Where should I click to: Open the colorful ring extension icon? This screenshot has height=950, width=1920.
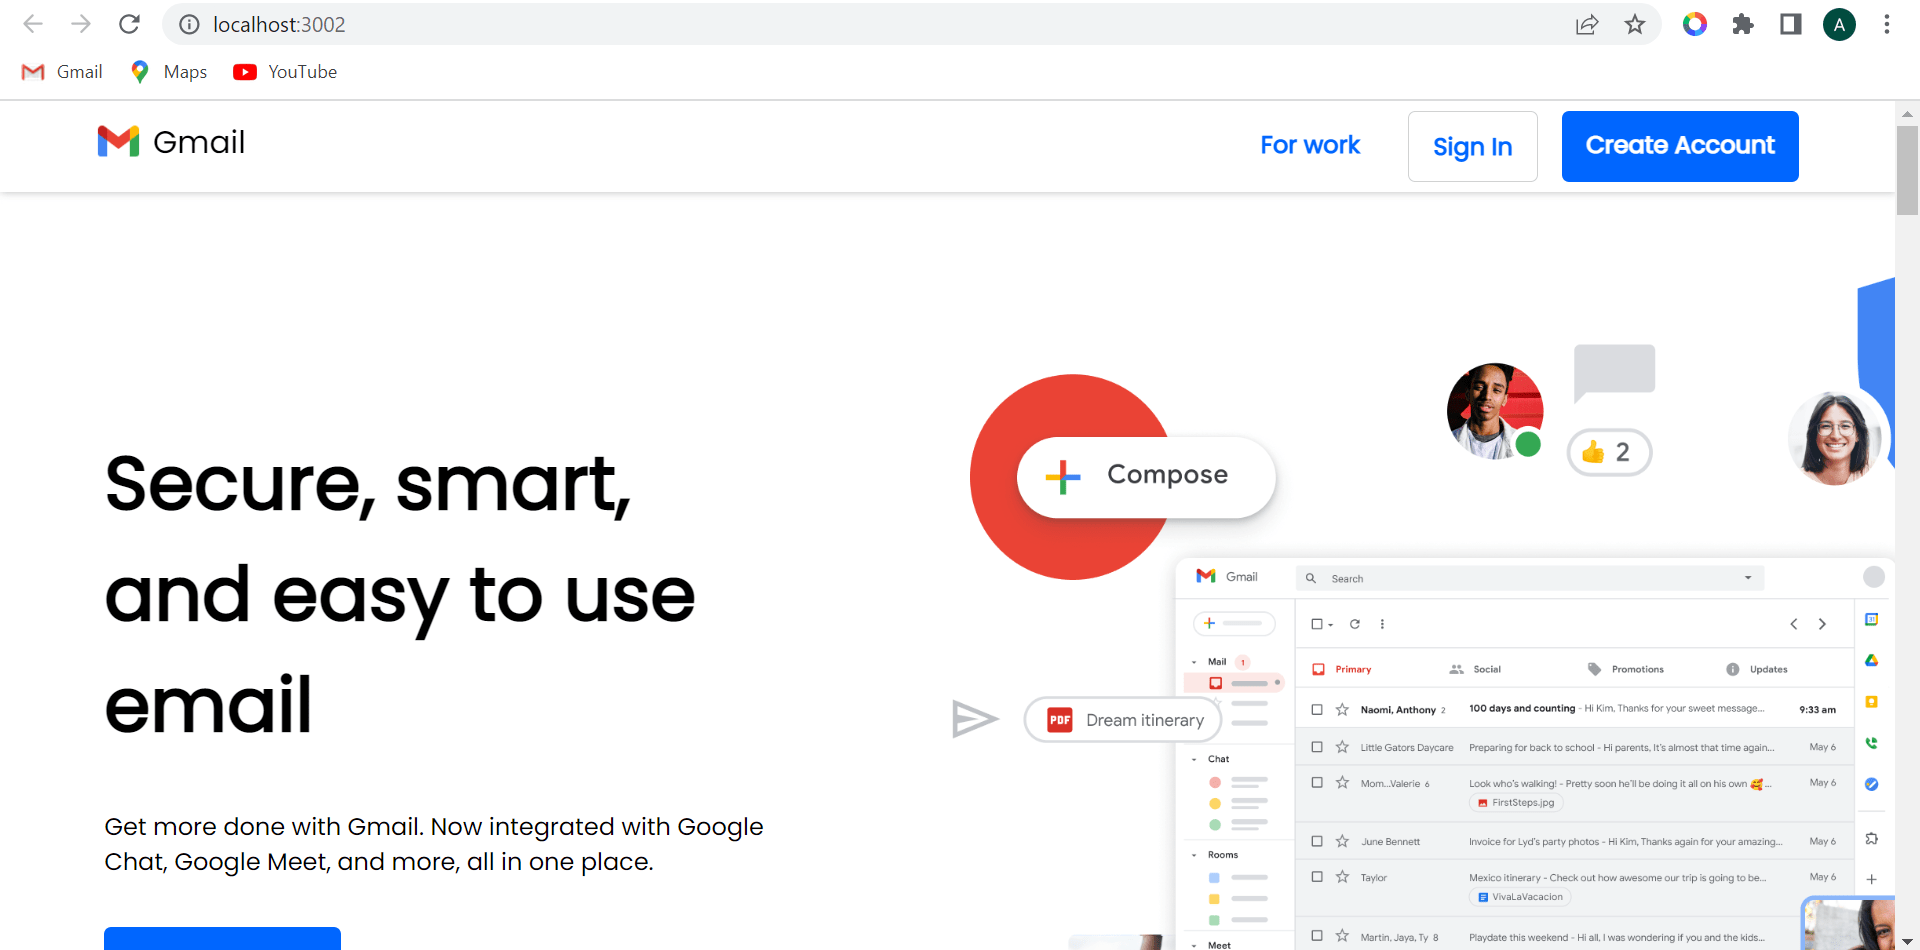point(1695,24)
